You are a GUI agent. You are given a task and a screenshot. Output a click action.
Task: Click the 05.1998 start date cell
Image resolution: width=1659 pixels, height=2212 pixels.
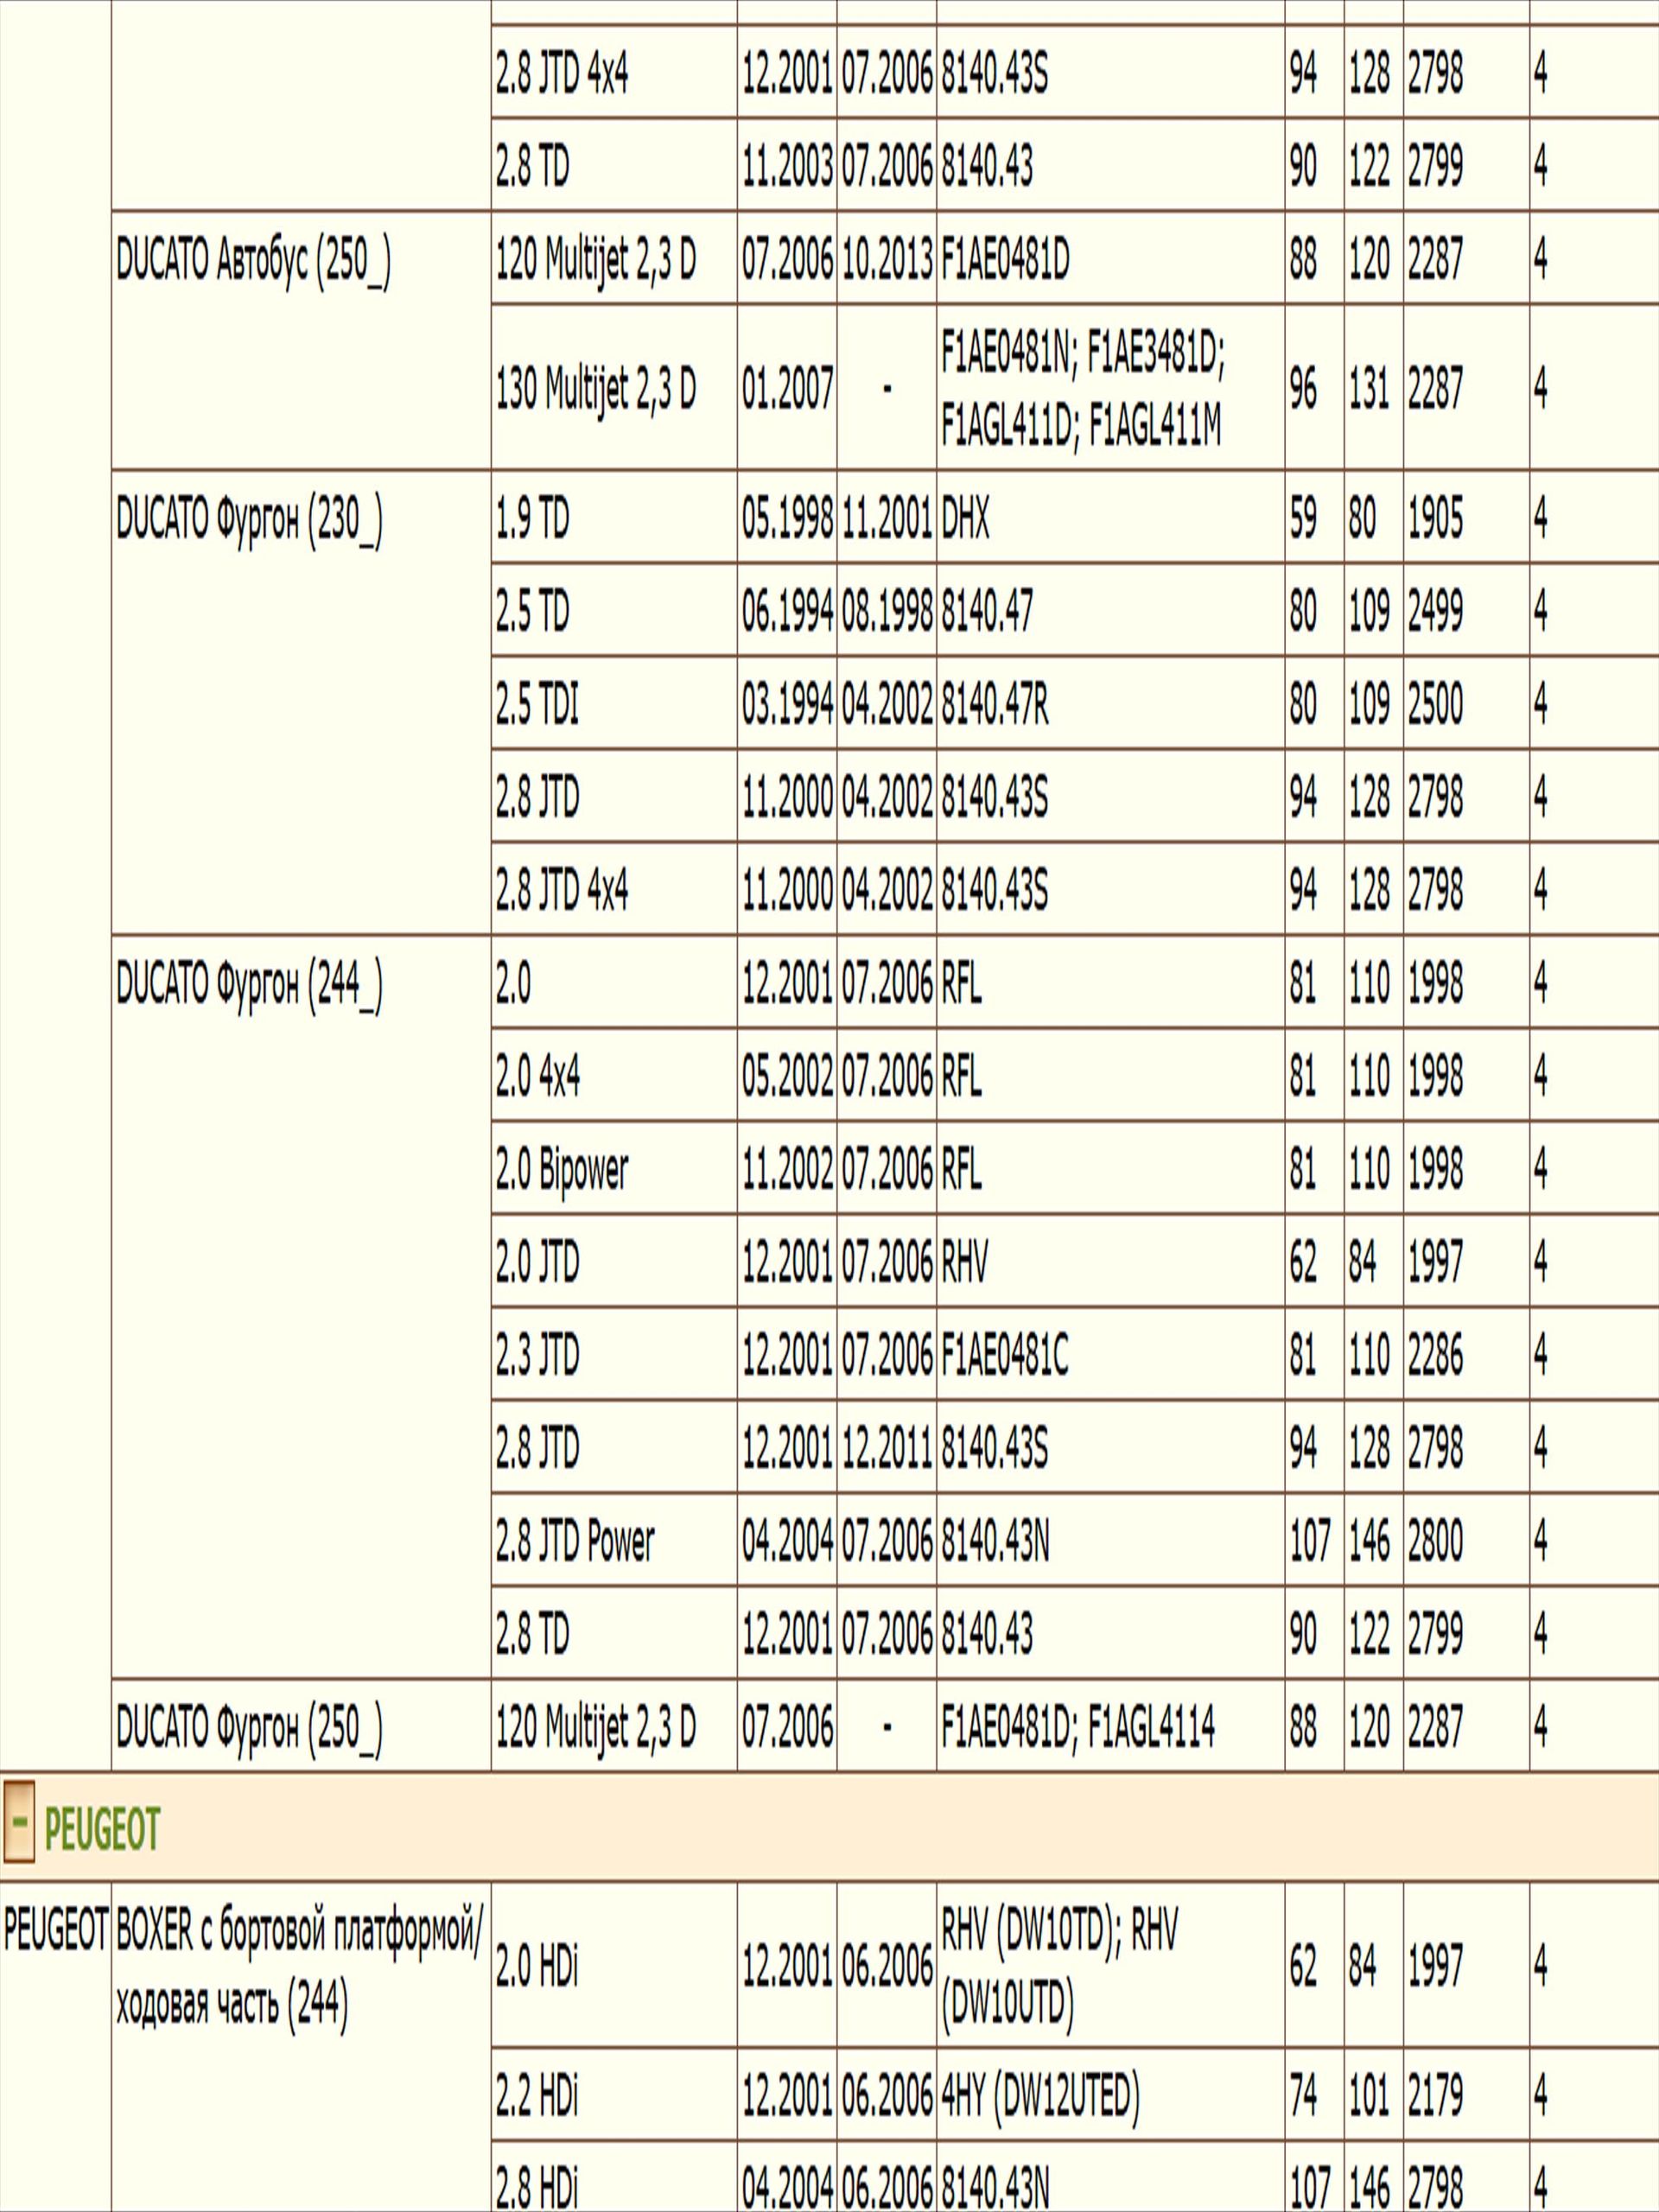787,518
